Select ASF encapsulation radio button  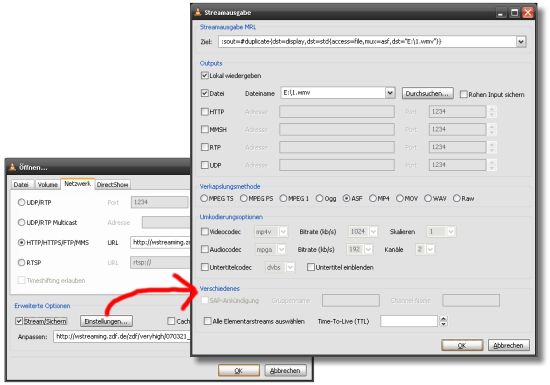[x=346, y=198]
